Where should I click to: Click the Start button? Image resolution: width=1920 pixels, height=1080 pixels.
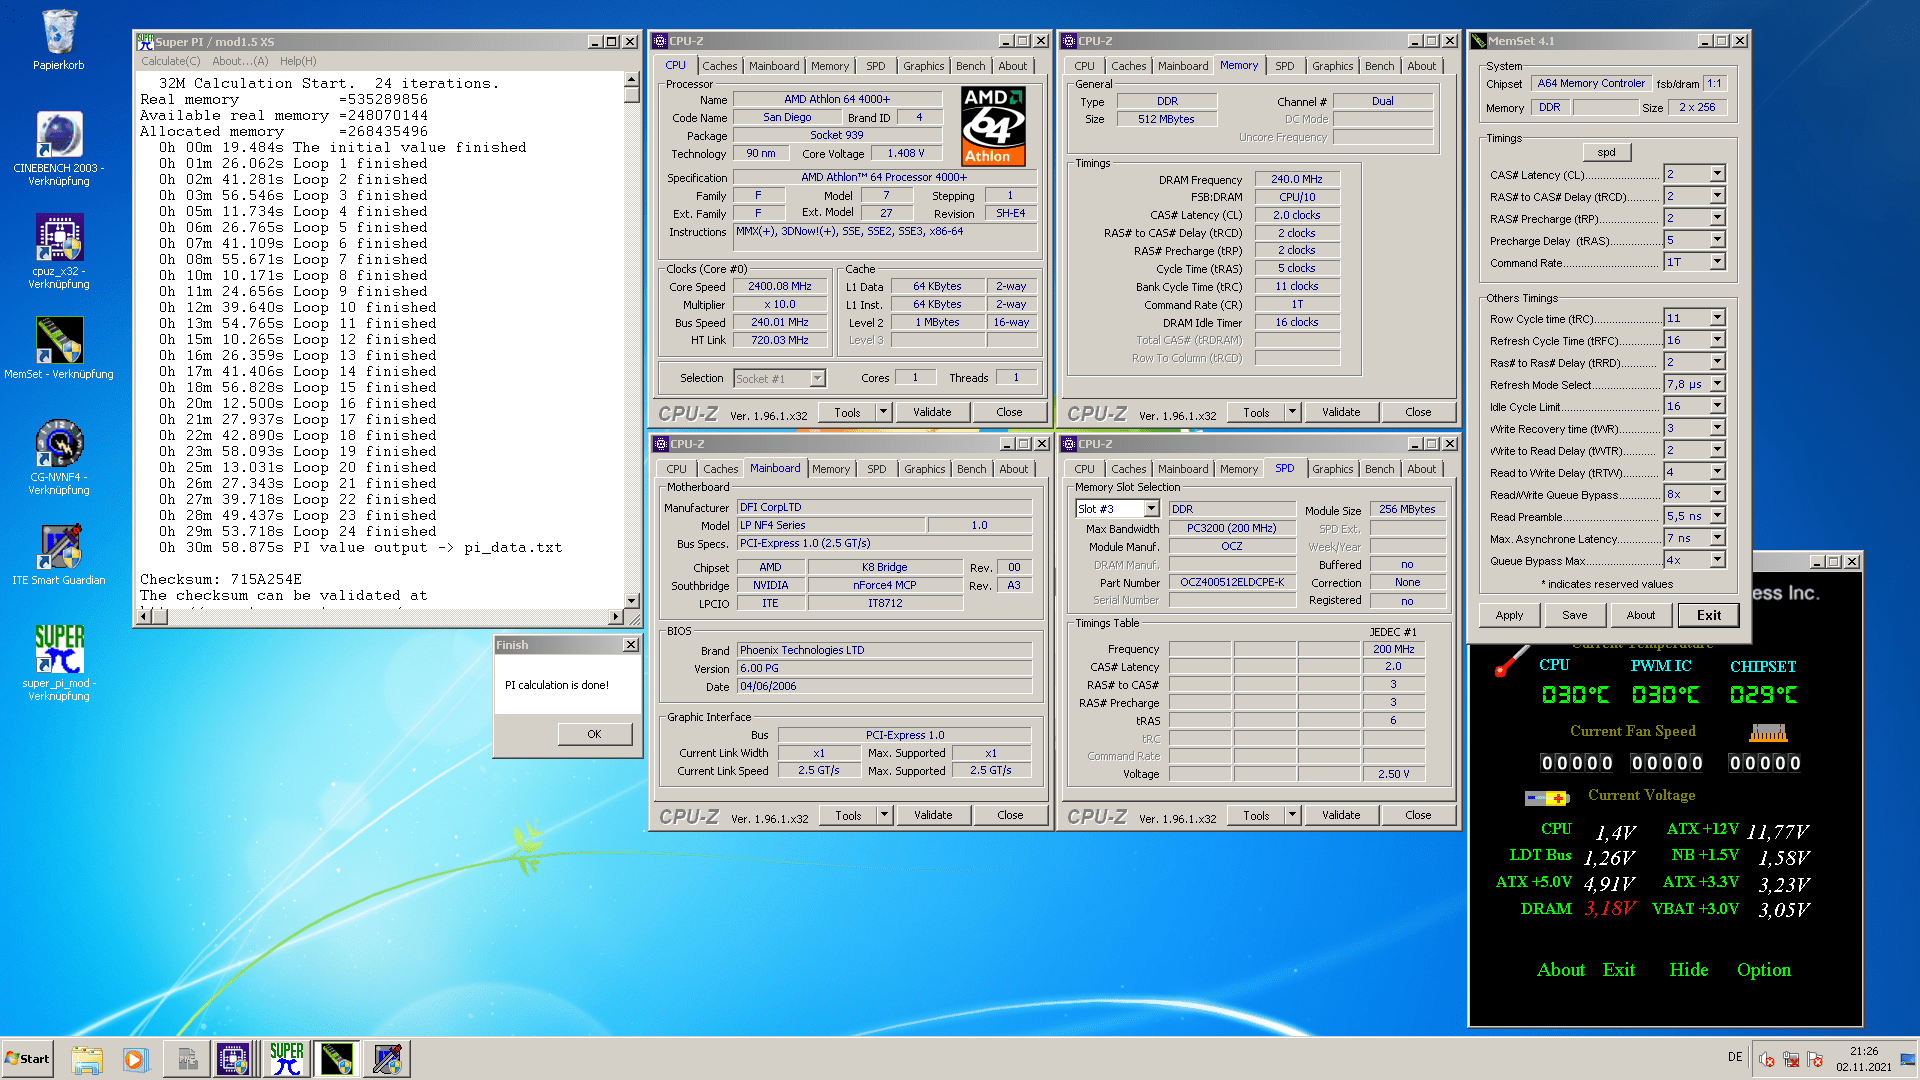[27, 1059]
